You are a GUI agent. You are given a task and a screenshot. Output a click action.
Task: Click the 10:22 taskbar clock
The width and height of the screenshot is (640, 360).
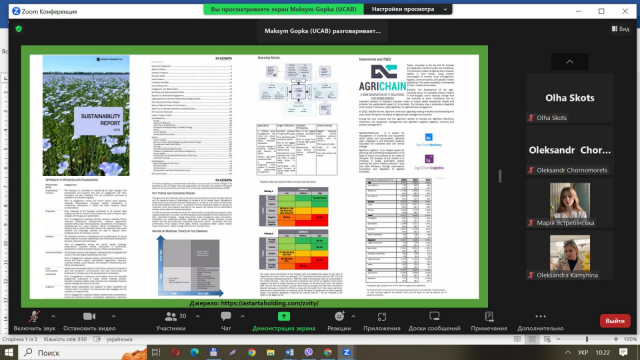click(602, 352)
